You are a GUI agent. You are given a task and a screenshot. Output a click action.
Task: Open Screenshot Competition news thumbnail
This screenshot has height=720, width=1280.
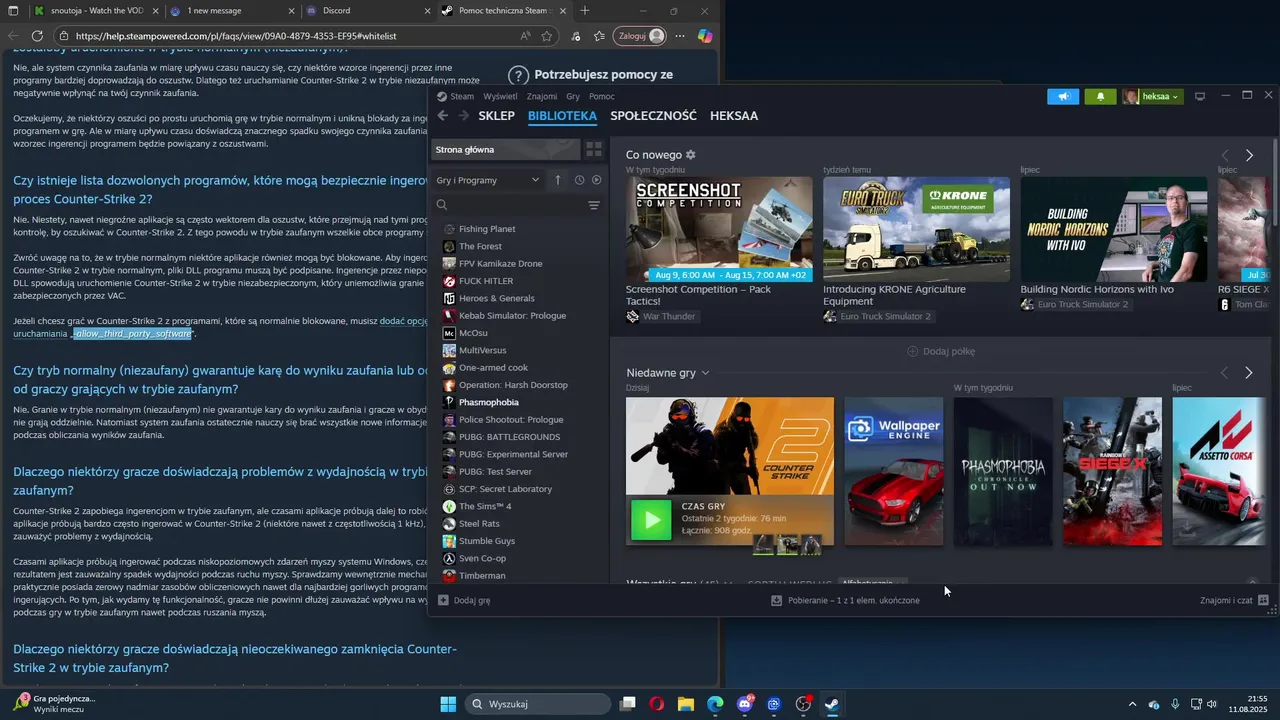719,229
